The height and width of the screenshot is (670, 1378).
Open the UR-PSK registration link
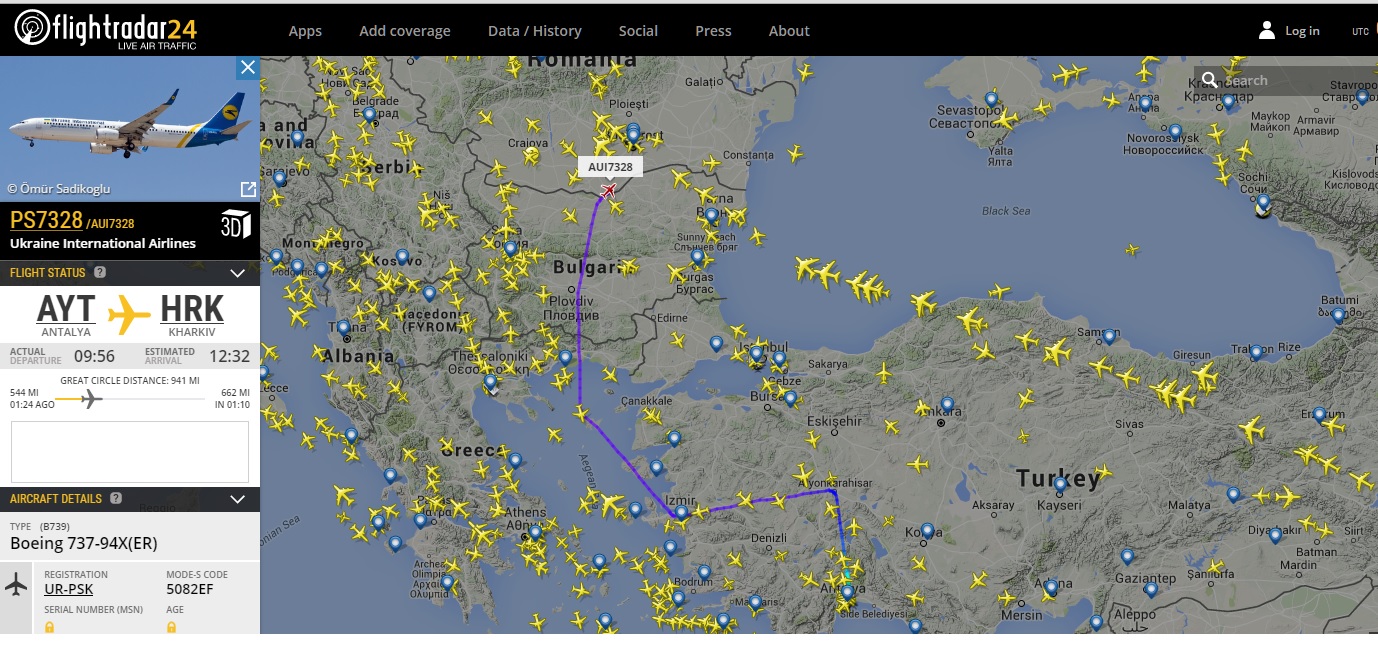(x=69, y=589)
